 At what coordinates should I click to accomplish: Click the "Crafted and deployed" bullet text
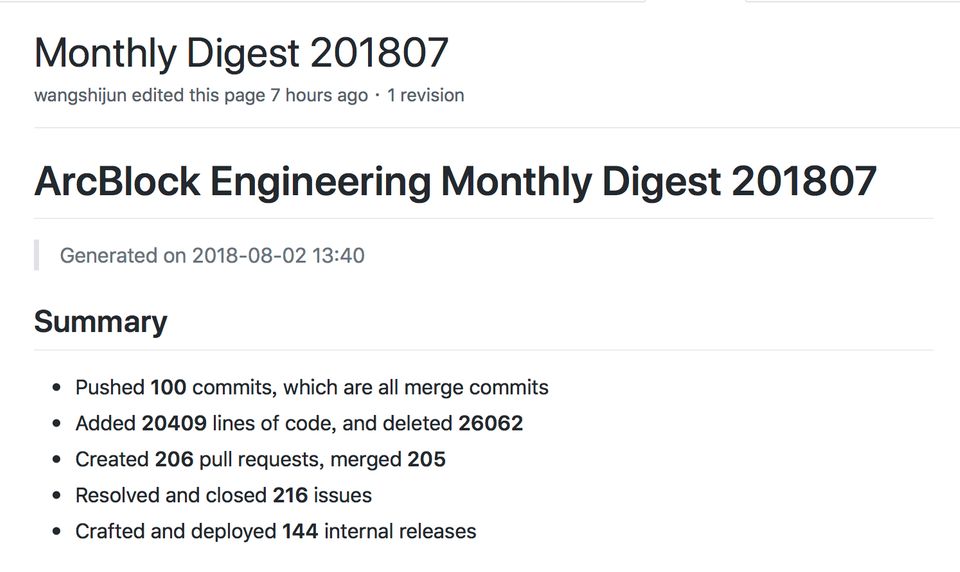[176, 531]
